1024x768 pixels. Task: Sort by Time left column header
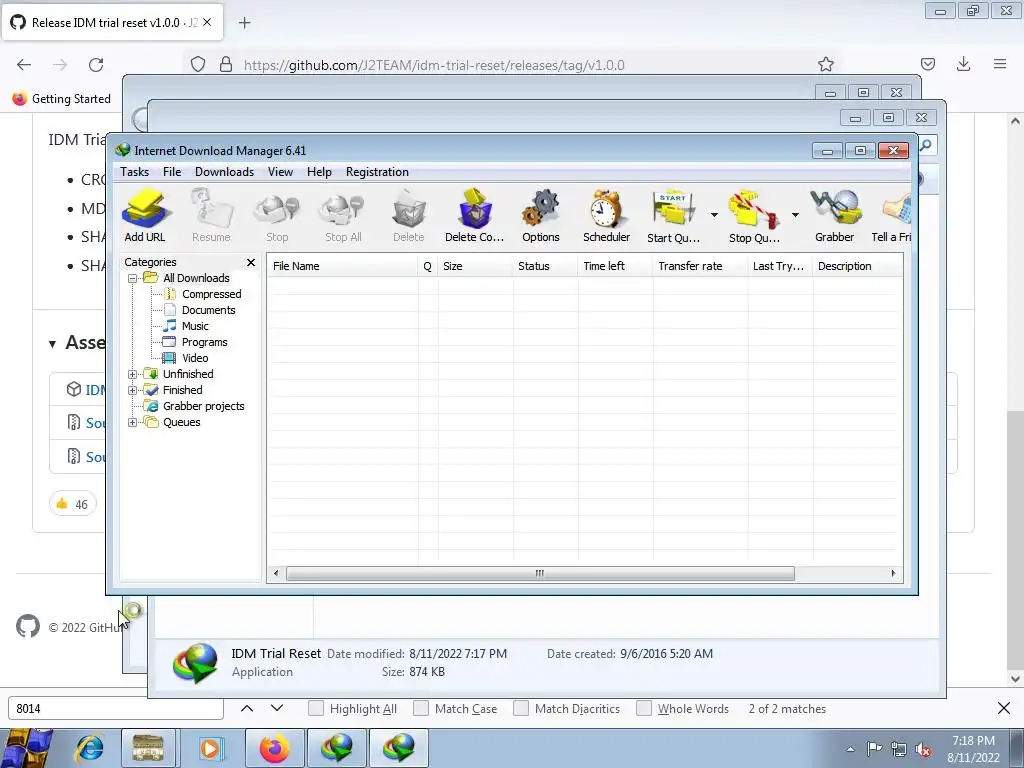[615, 266]
